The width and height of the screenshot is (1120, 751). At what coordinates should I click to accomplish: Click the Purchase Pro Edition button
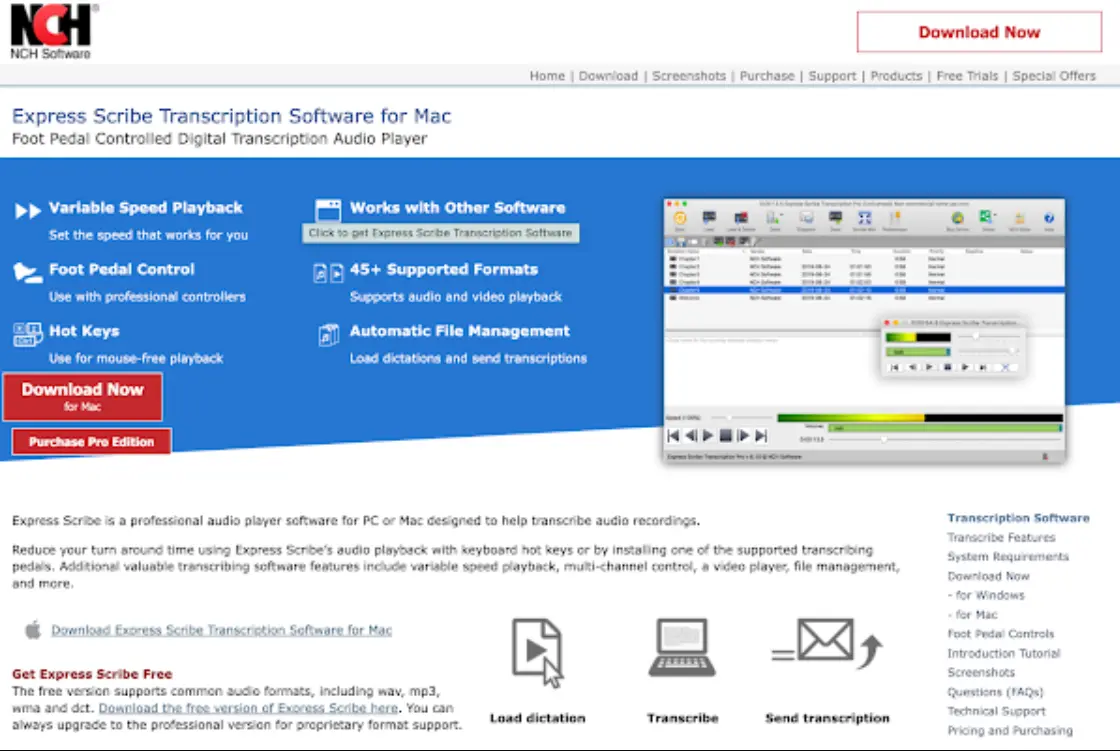[90, 441]
